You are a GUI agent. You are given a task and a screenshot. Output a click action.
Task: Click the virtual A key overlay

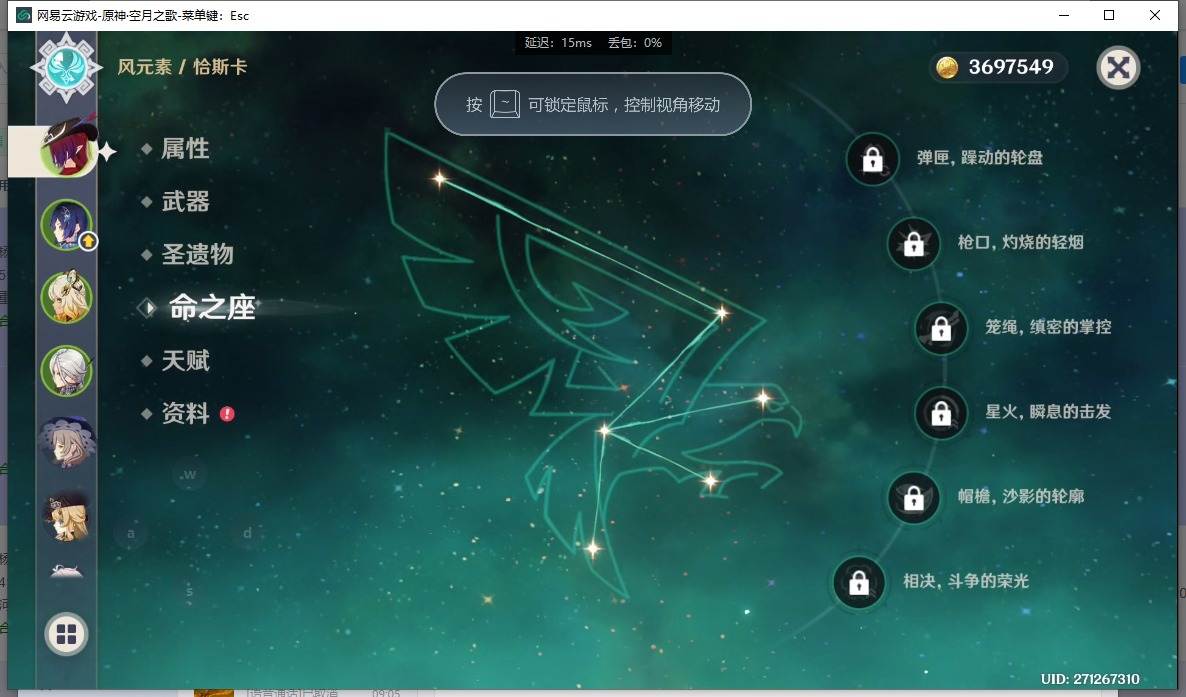pyautogui.click(x=130, y=533)
